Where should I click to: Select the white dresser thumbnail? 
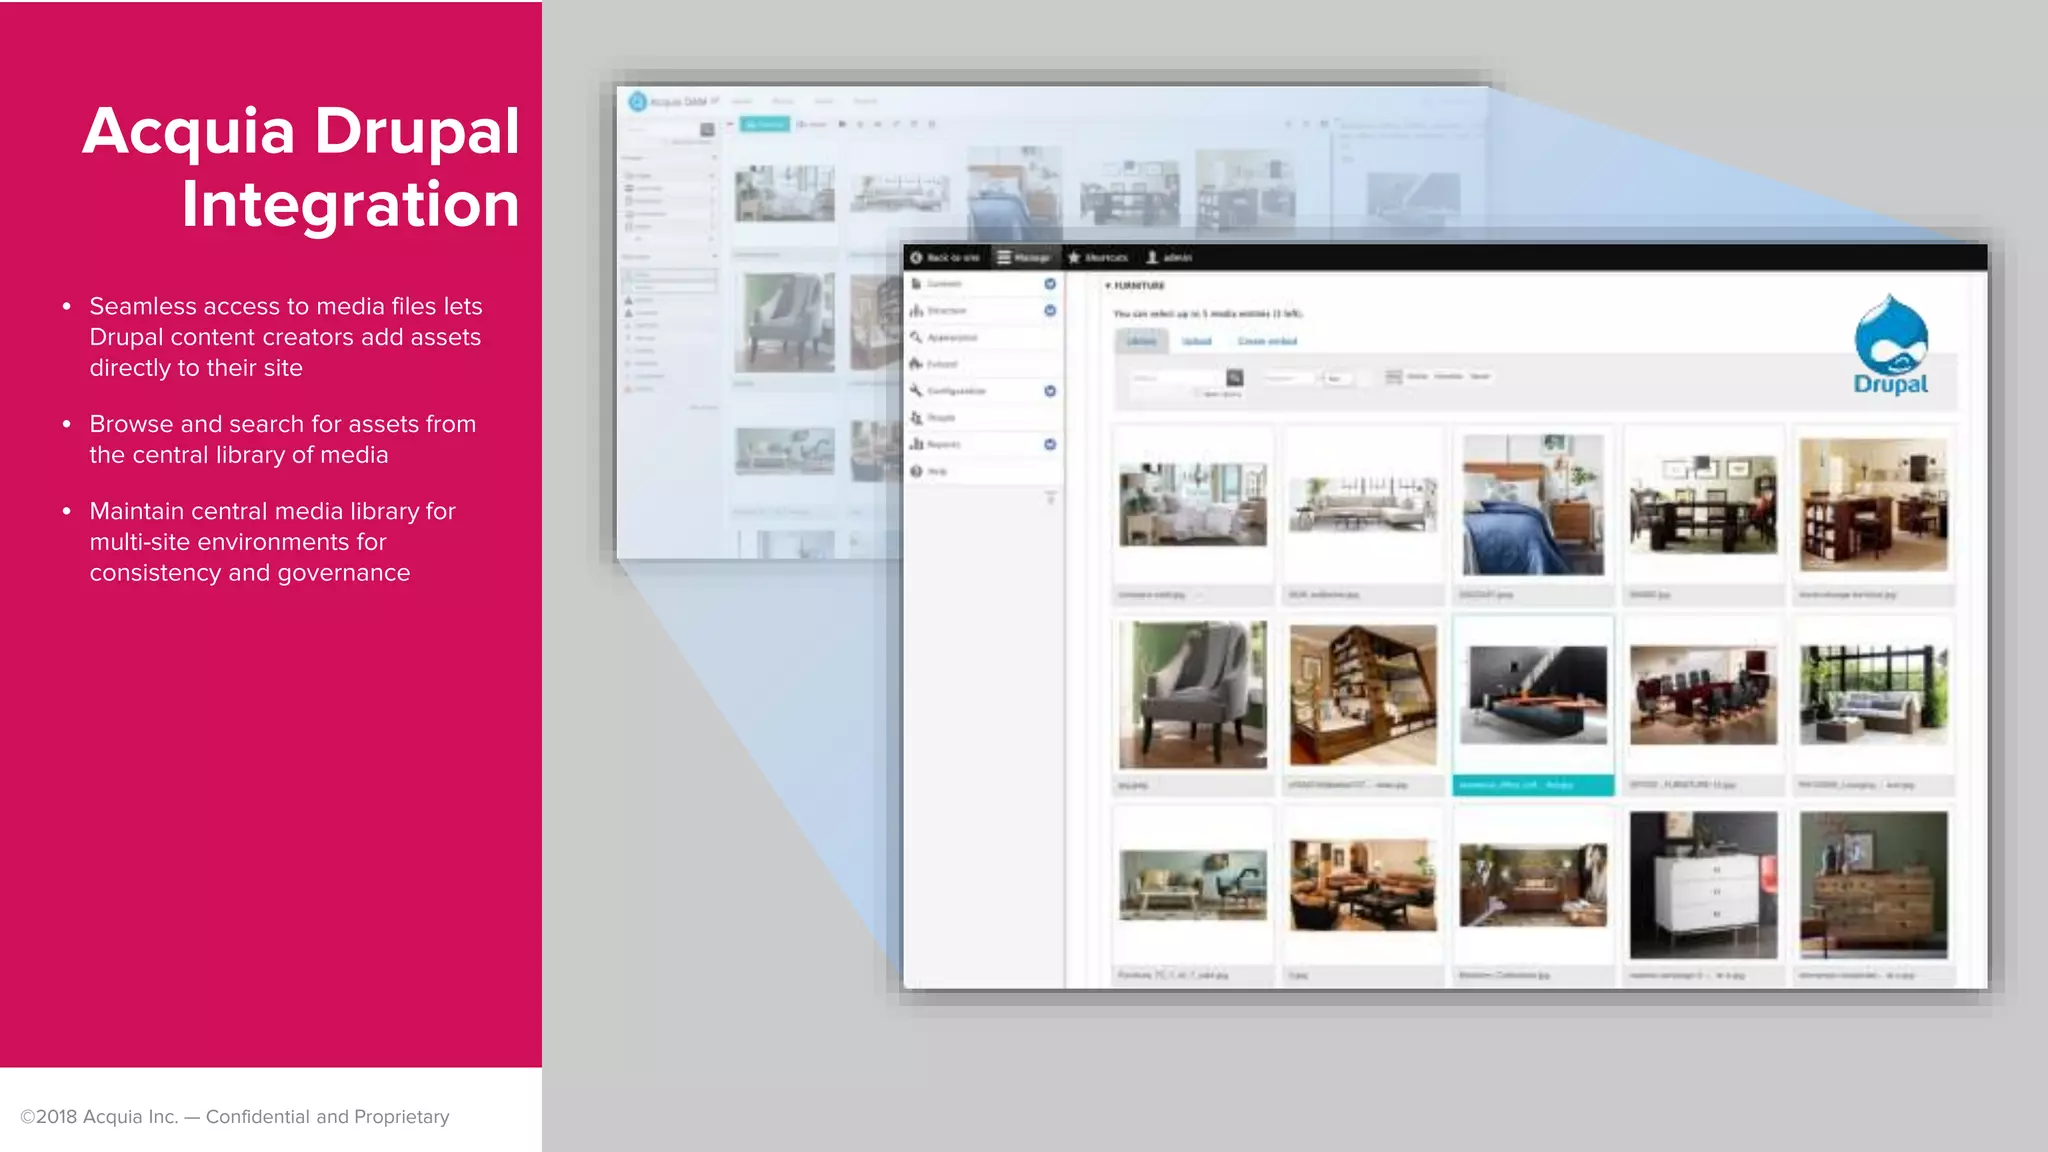click(1703, 885)
